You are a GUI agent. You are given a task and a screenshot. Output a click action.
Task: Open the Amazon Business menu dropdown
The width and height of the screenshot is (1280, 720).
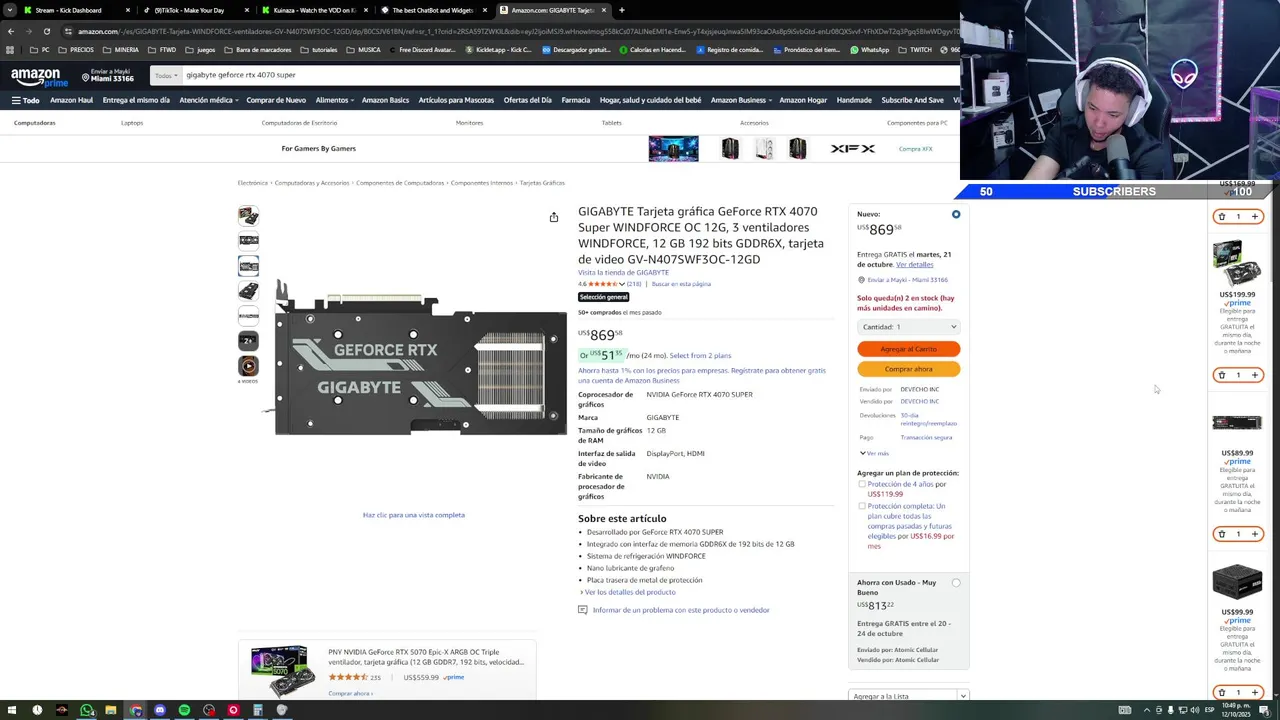(741, 100)
